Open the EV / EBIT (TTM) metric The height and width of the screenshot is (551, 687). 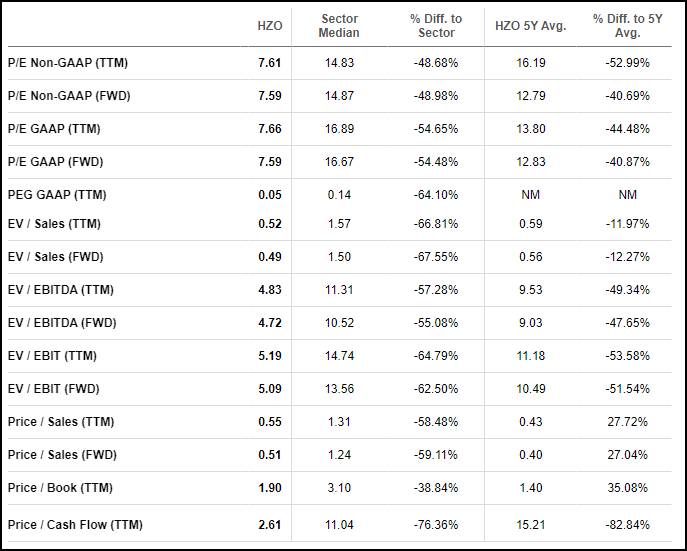(52, 356)
